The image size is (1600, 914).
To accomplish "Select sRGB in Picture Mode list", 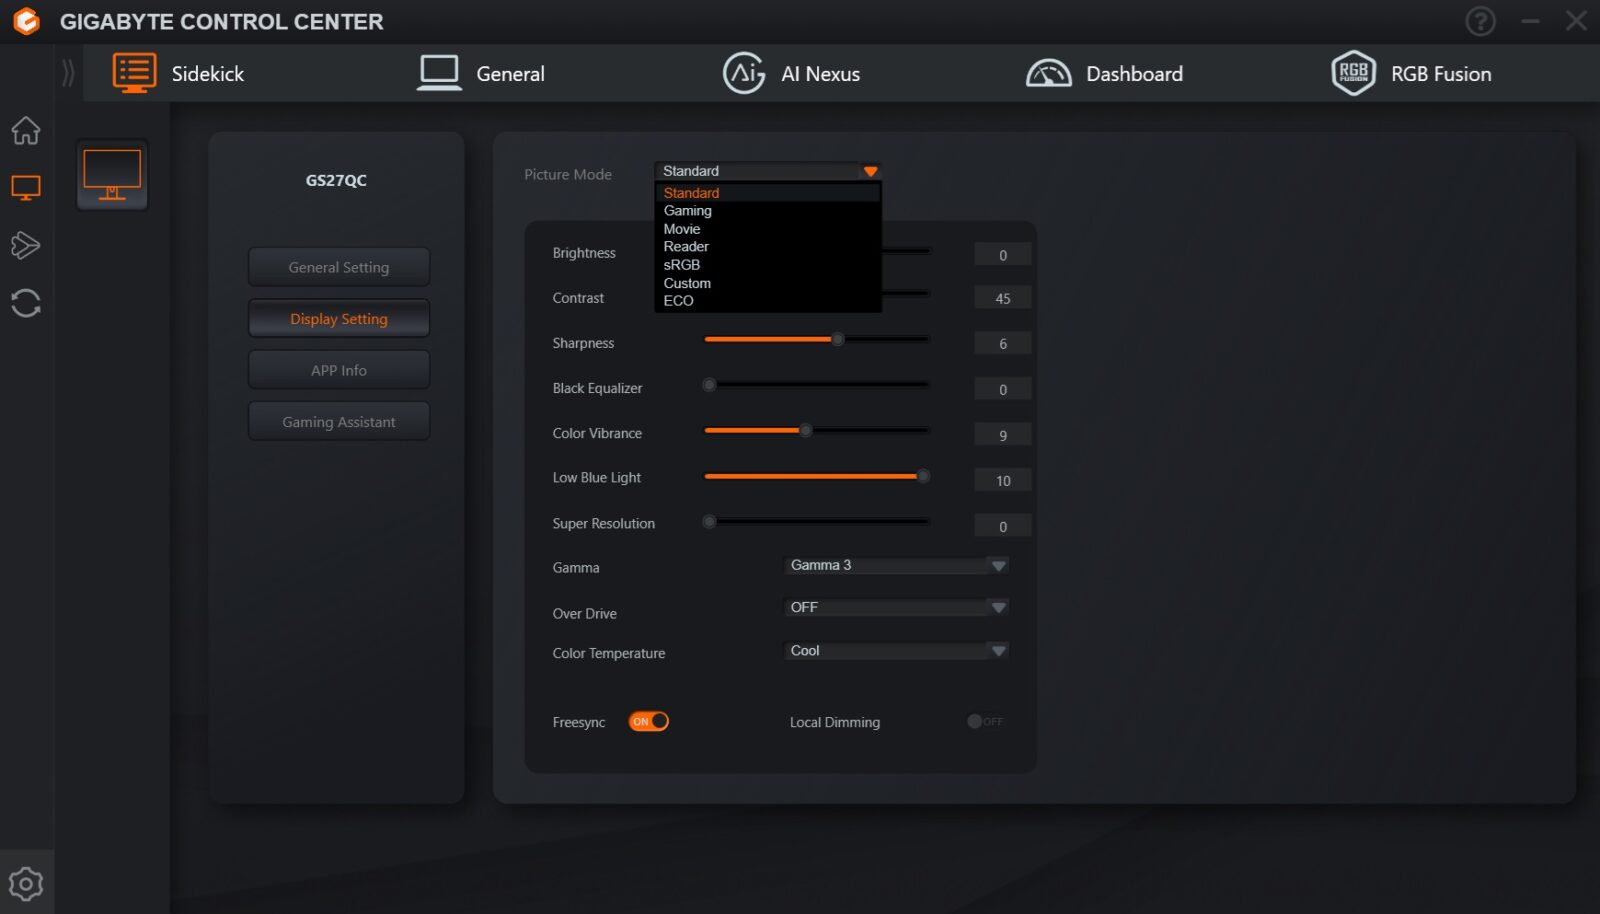I will [682, 265].
